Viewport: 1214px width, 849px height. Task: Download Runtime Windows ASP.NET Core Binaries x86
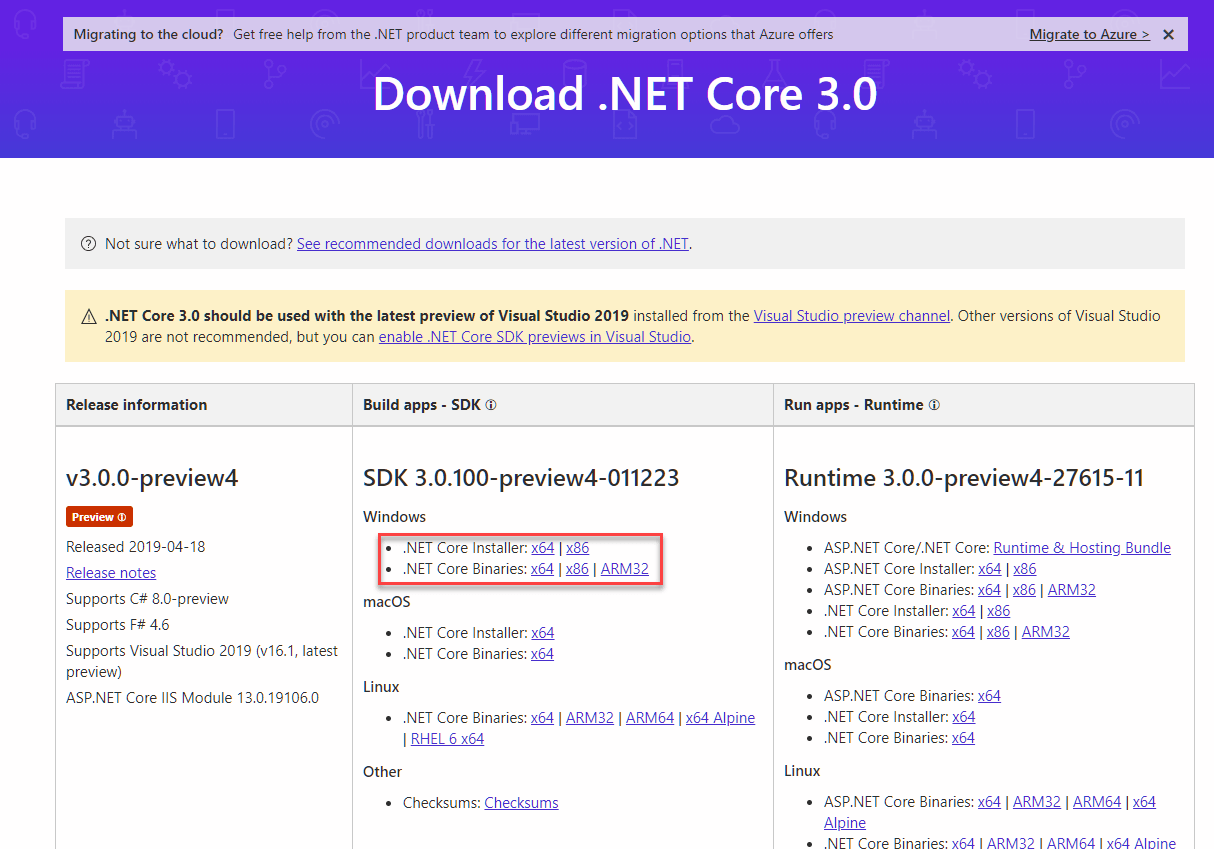tap(1024, 590)
